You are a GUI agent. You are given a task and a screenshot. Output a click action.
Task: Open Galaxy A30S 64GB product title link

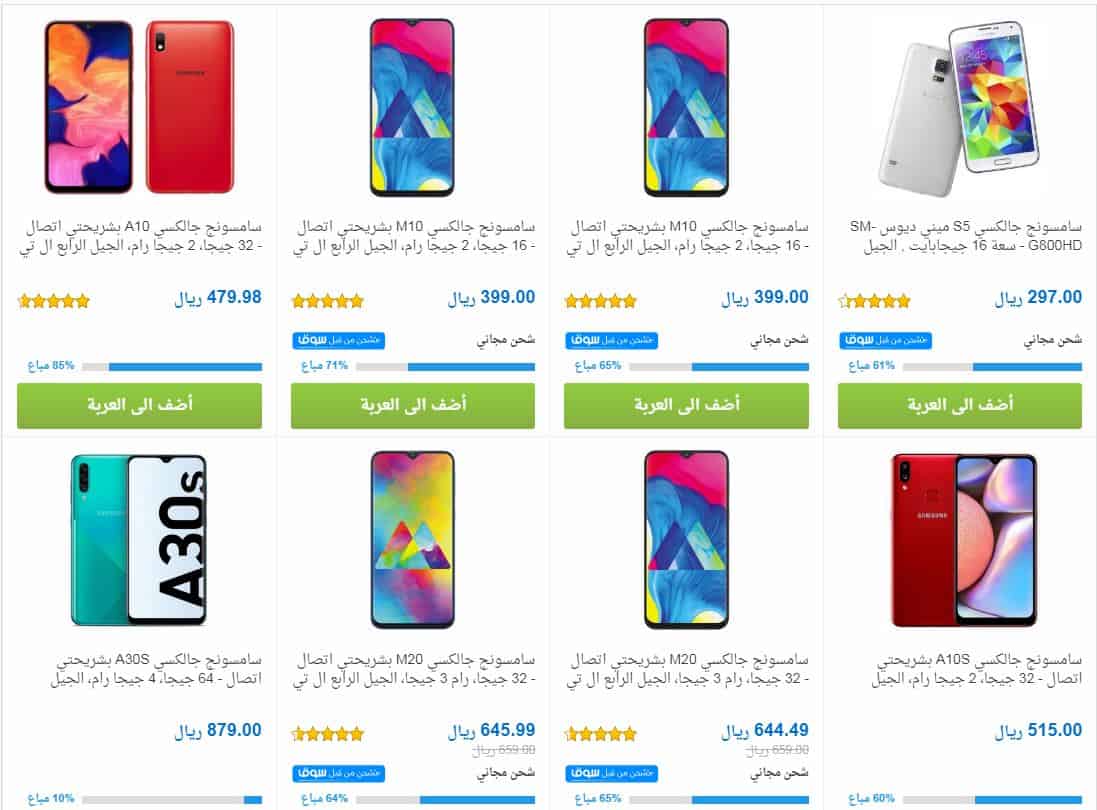pos(156,669)
